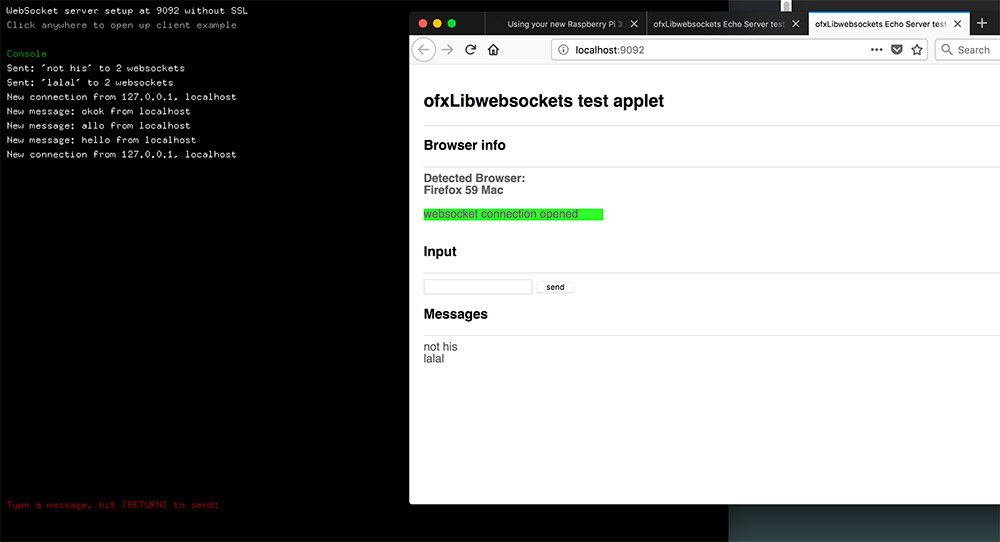Save the page to Pocket
Viewport: 1000px width, 542px height.
[897, 50]
